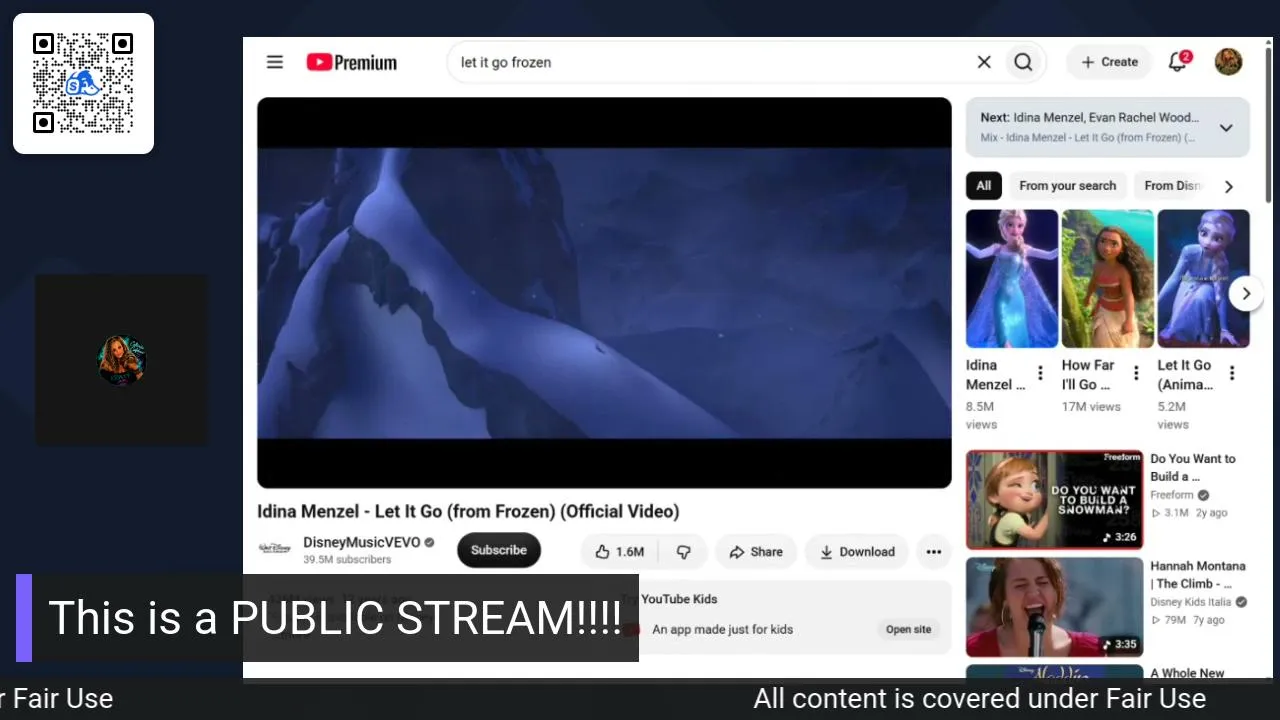Viewport: 1280px width, 720px height.
Task: Open options for Idina Menzel short
Action: coord(1040,373)
